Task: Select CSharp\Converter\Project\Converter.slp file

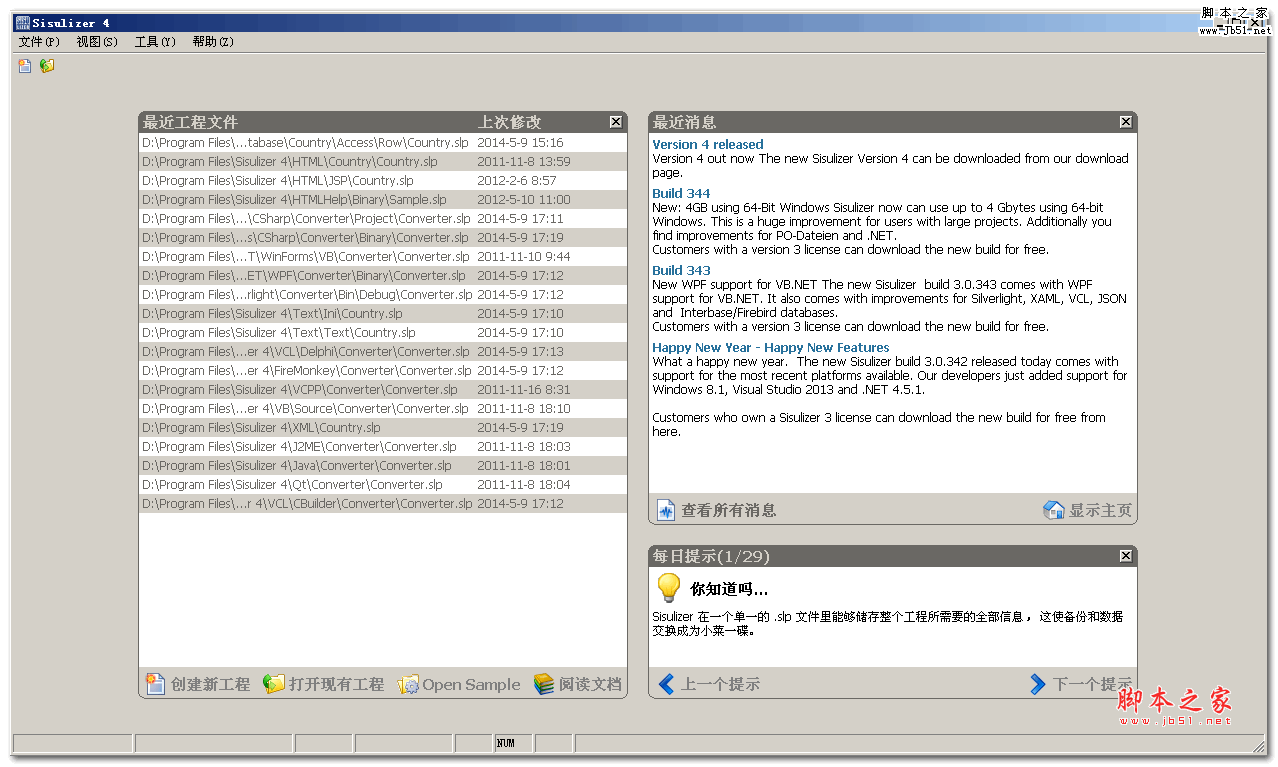Action: 383,219
